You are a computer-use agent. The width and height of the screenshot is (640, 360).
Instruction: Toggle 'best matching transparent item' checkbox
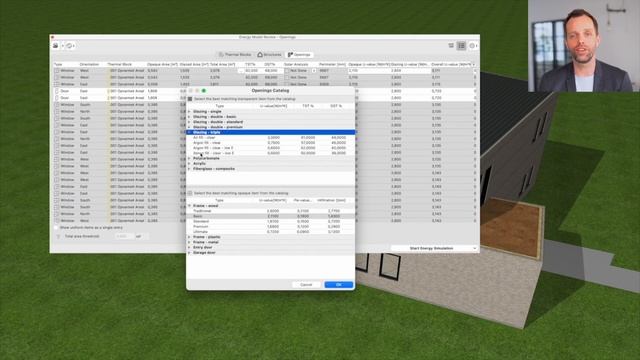(x=190, y=99)
